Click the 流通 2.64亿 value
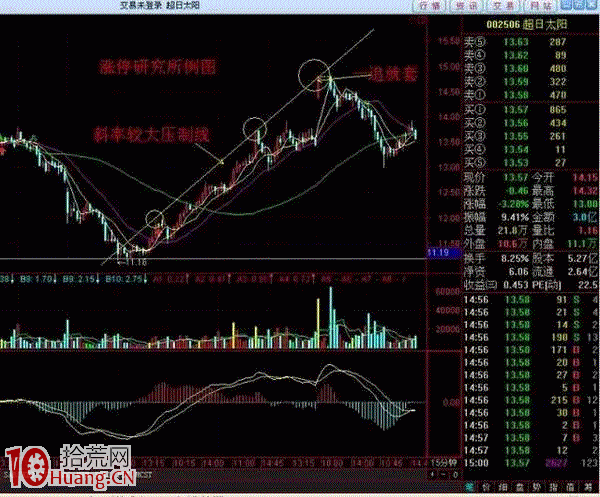600x497 pixels. [x=583, y=272]
